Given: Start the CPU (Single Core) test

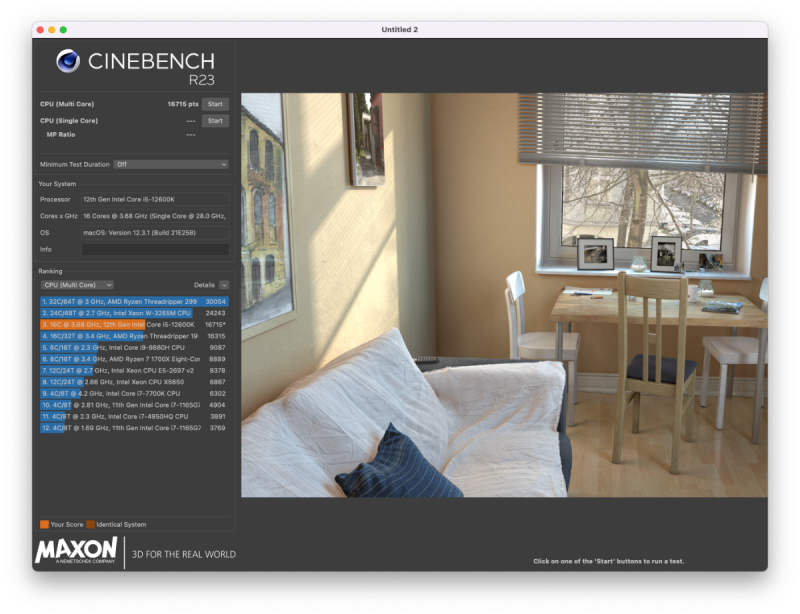Looking at the screenshot, I should click(215, 121).
